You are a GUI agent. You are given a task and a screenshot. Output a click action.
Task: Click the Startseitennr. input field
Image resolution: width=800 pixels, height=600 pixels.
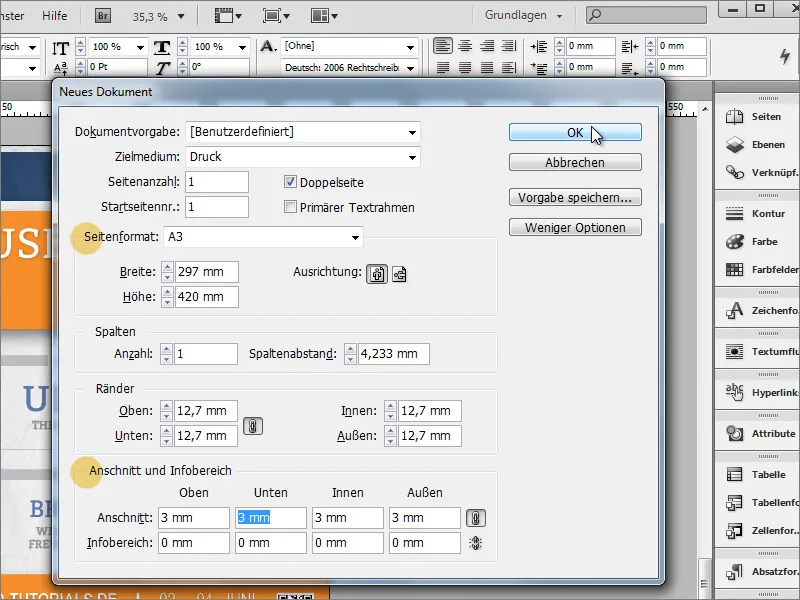pos(217,207)
